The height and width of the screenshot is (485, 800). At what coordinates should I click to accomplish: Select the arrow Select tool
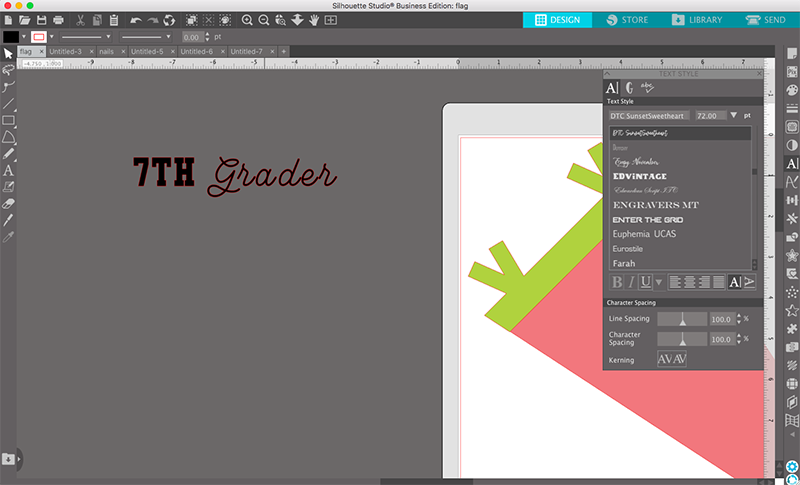(8, 54)
